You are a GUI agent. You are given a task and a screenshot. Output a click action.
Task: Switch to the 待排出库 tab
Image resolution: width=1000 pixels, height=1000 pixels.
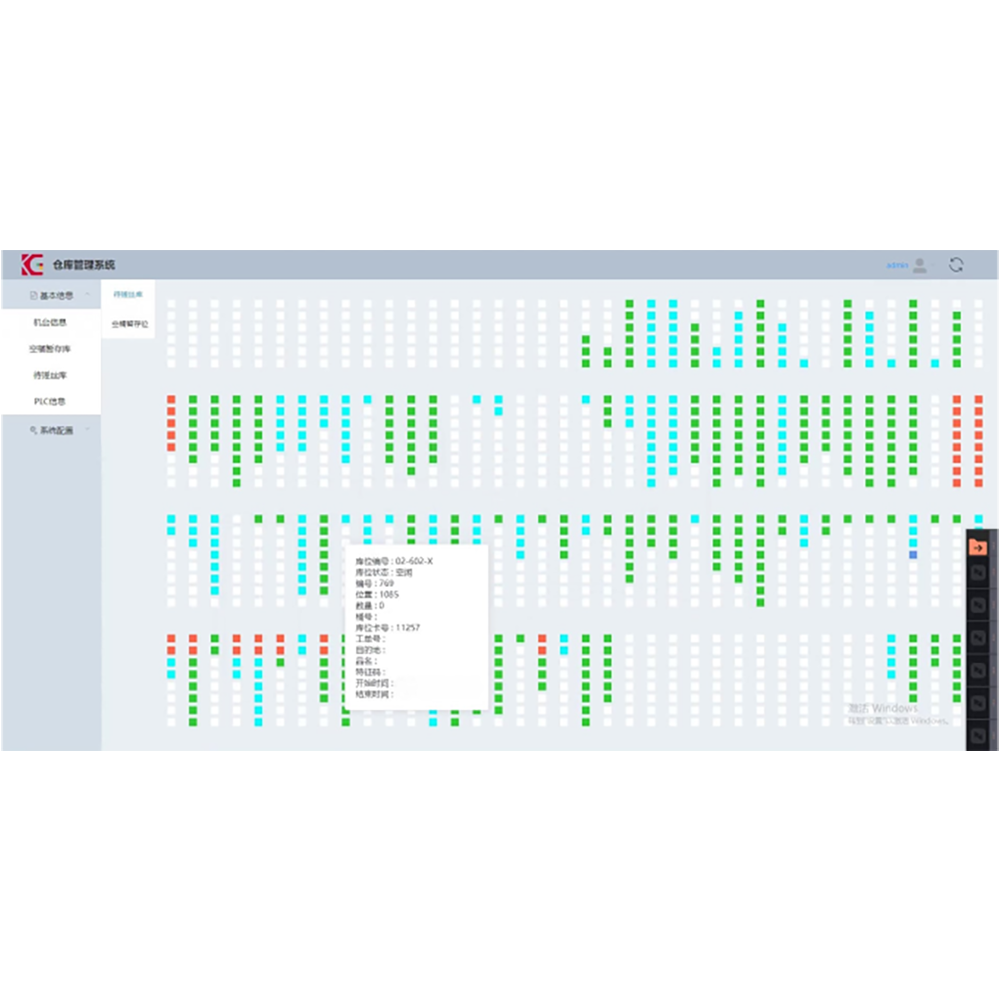tap(128, 295)
